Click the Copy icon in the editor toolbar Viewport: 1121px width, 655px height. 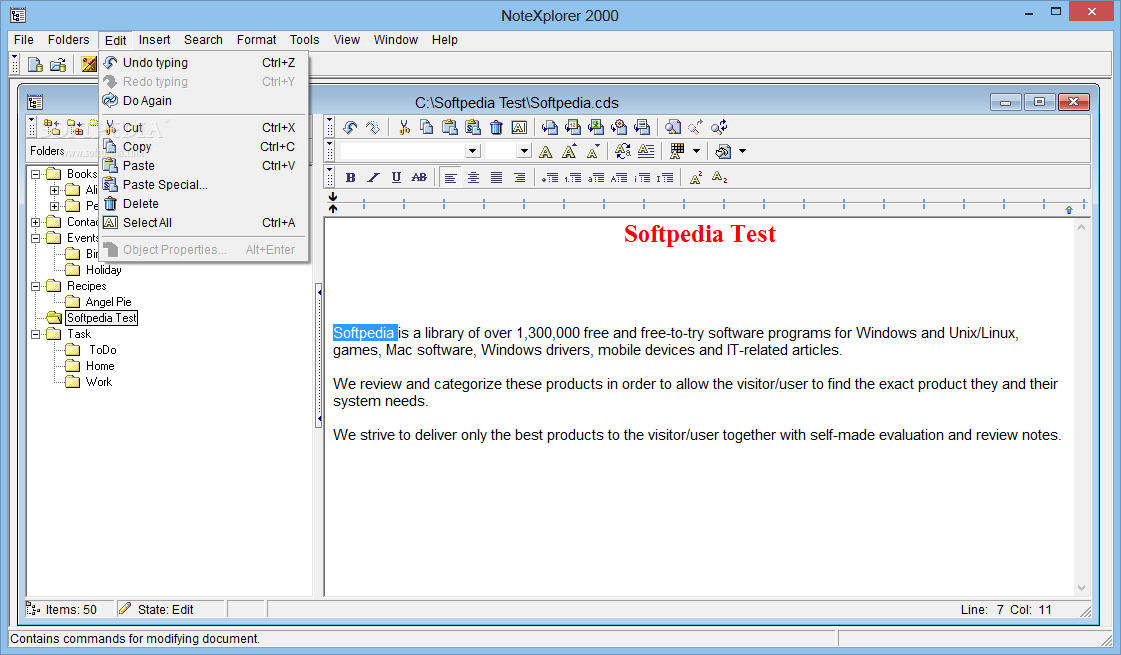click(427, 127)
